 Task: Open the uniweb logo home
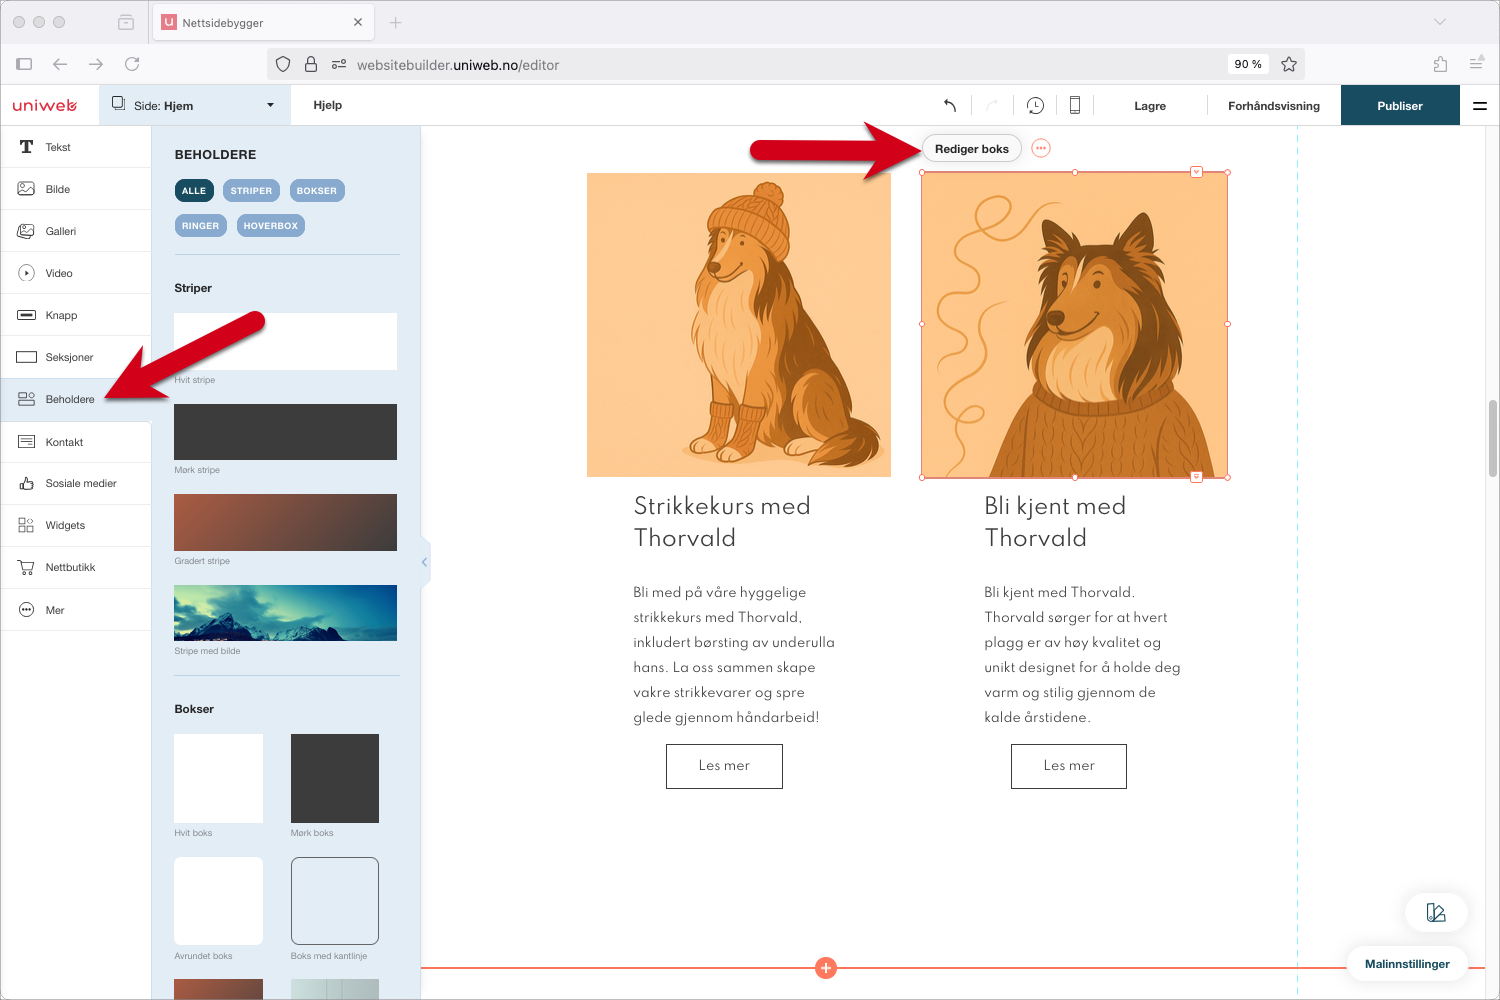tap(45, 105)
